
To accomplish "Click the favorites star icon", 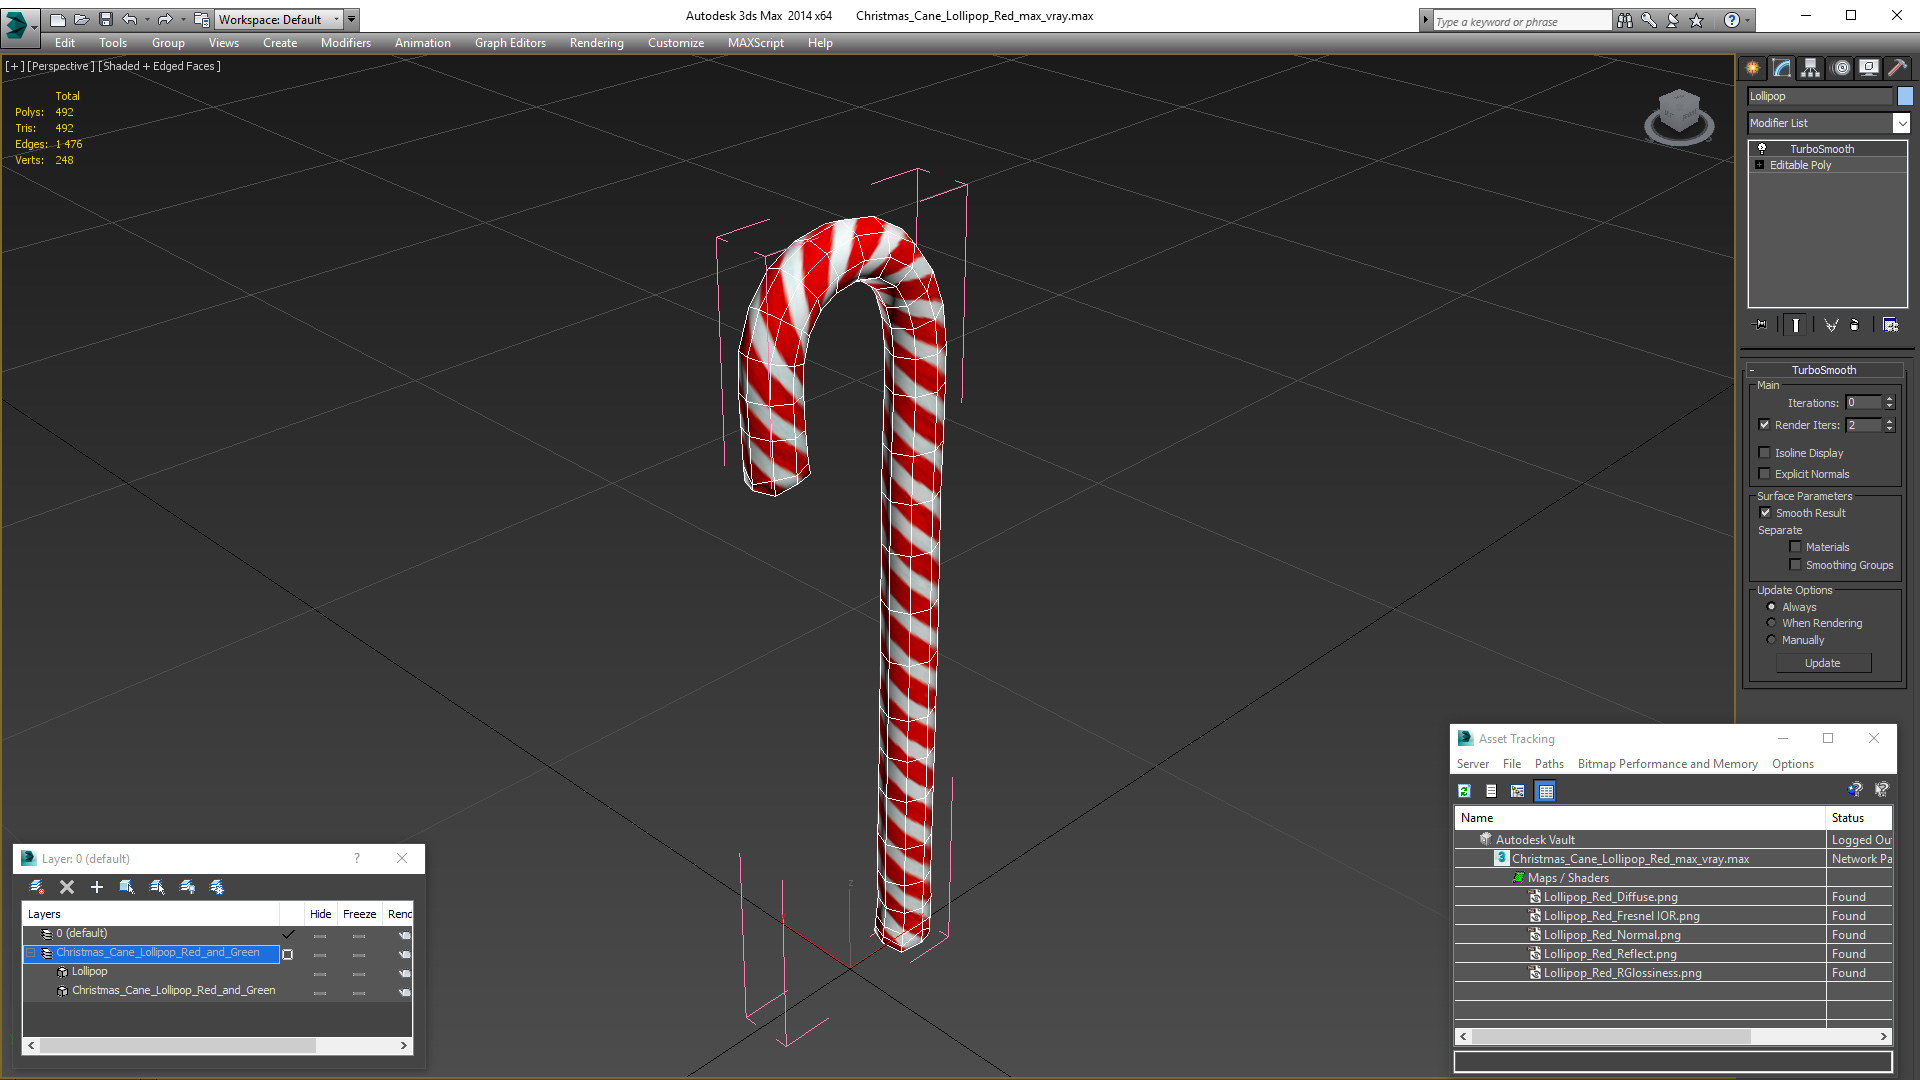I will [x=1697, y=20].
